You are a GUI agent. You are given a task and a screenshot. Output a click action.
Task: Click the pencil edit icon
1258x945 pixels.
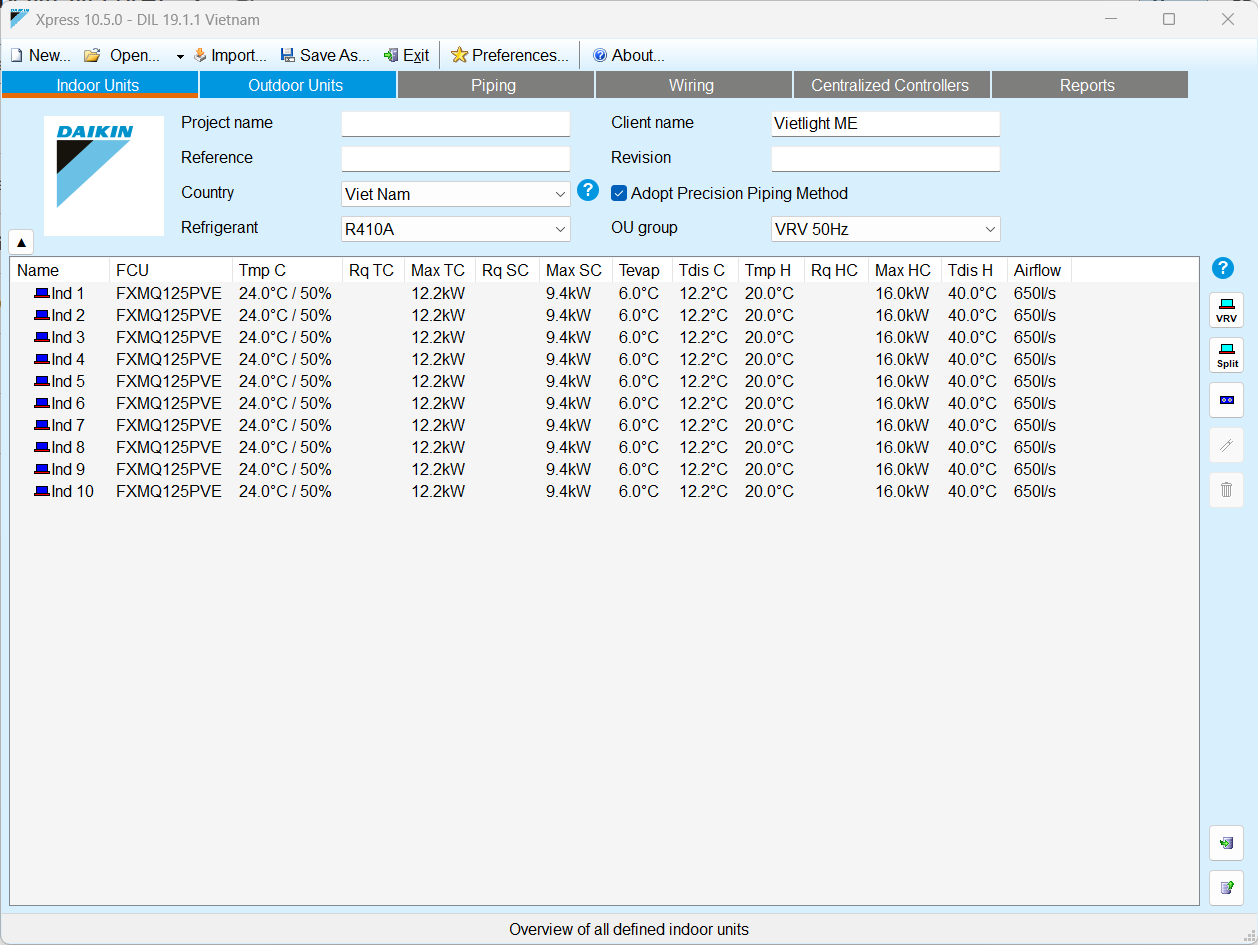(x=1227, y=445)
